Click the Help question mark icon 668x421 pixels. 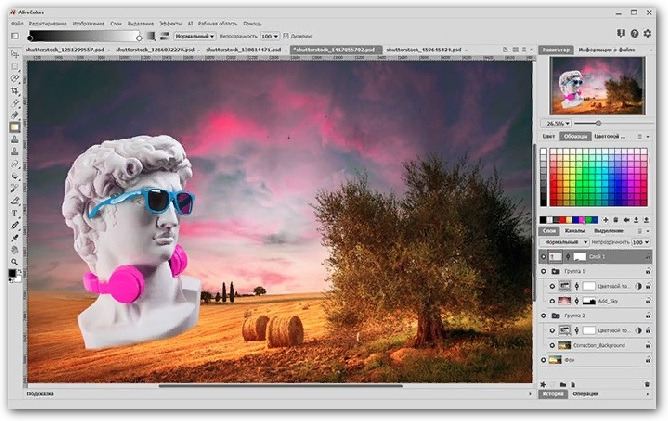(x=634, y=35)
